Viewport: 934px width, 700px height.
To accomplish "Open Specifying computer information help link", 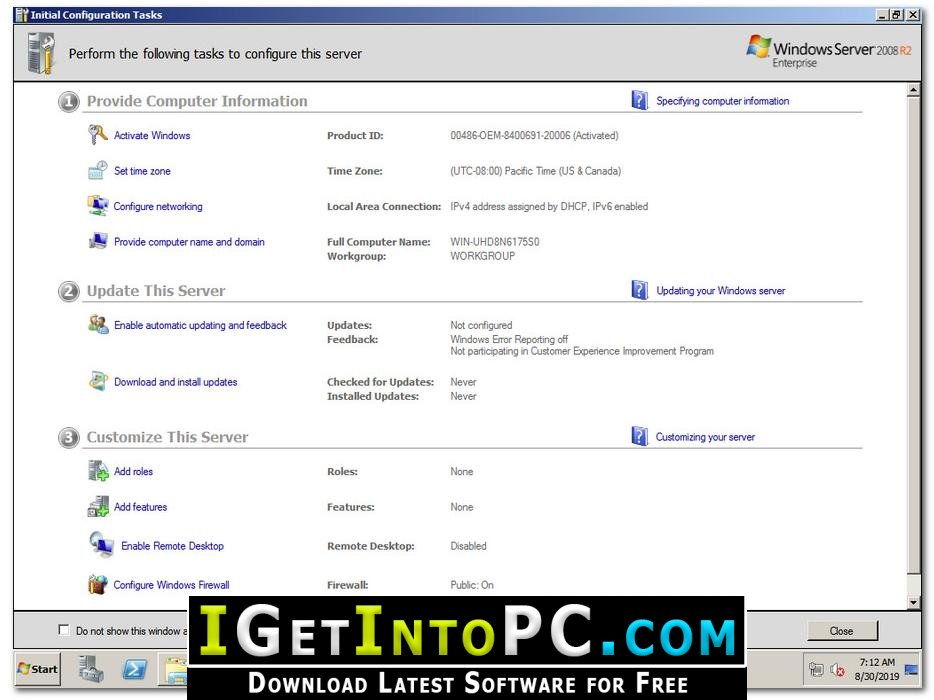I will click(723, 101).
